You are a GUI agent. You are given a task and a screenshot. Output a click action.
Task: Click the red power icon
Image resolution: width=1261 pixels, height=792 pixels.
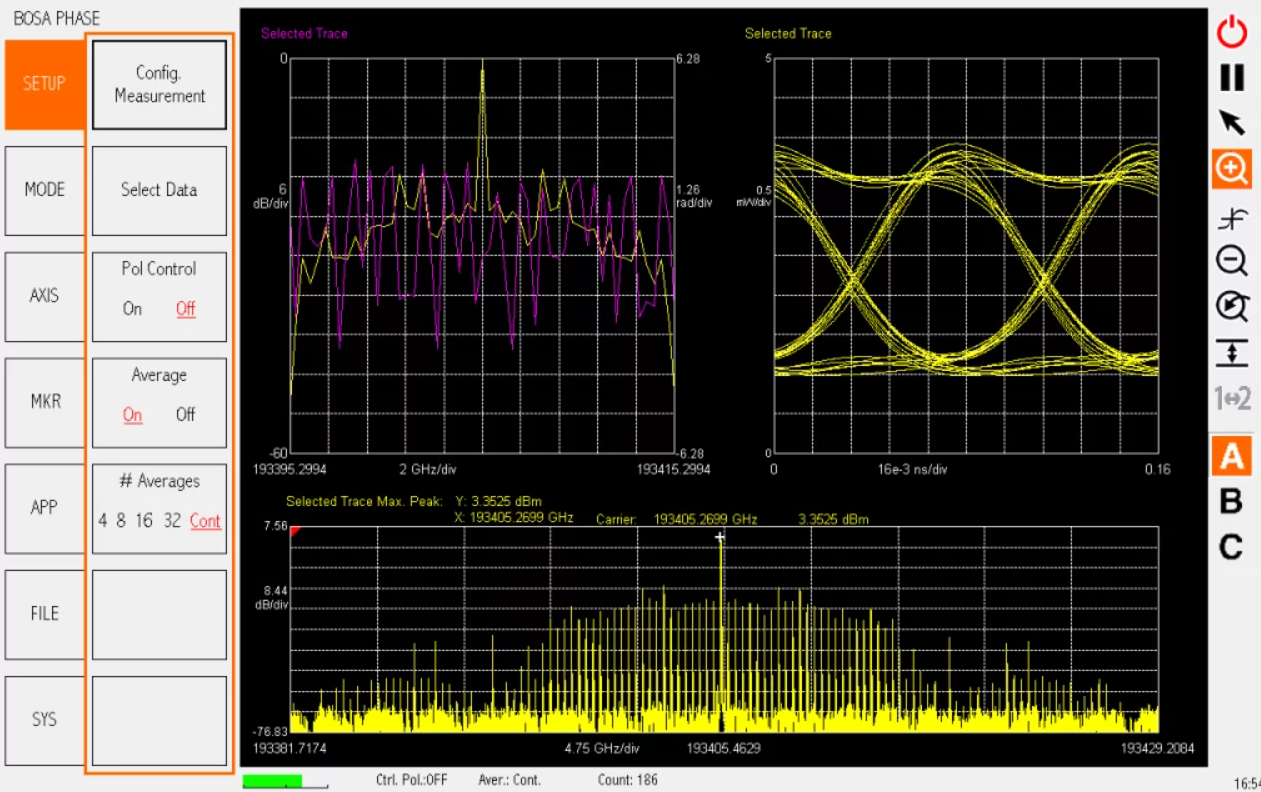pyautogui.click(x=1231, y=32)
